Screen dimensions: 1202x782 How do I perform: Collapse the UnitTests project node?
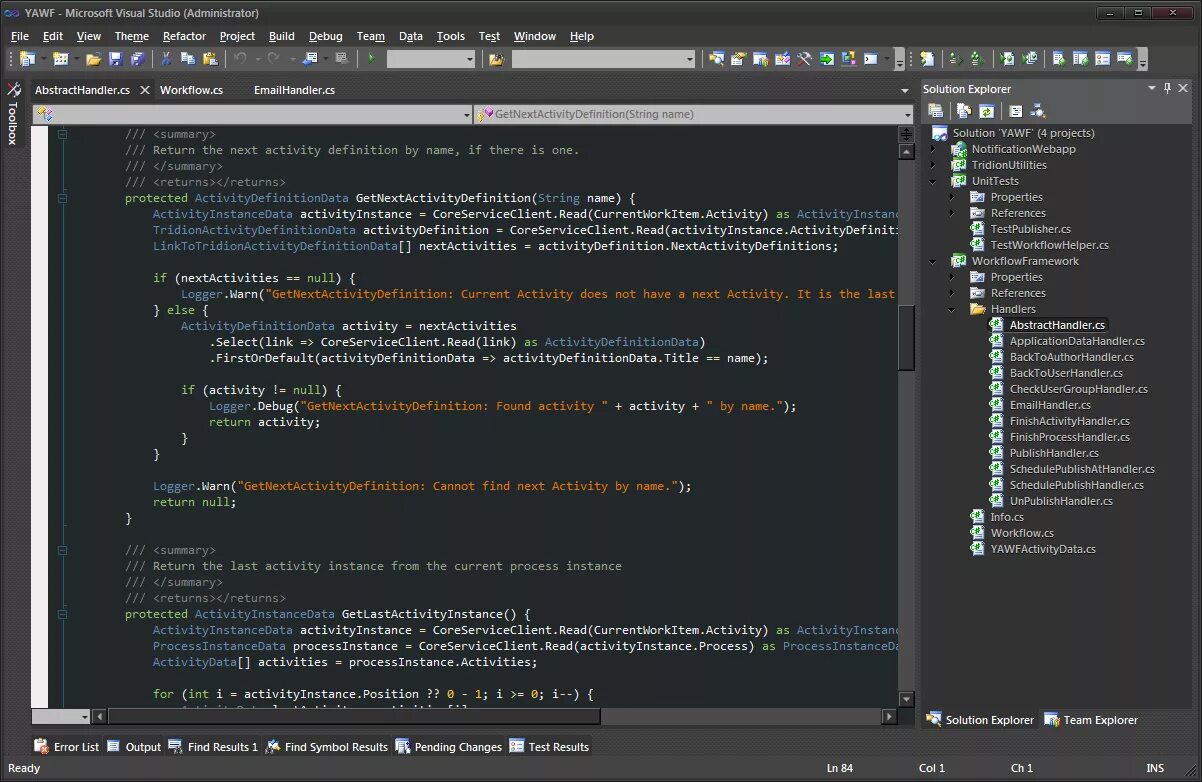point(934,181)
